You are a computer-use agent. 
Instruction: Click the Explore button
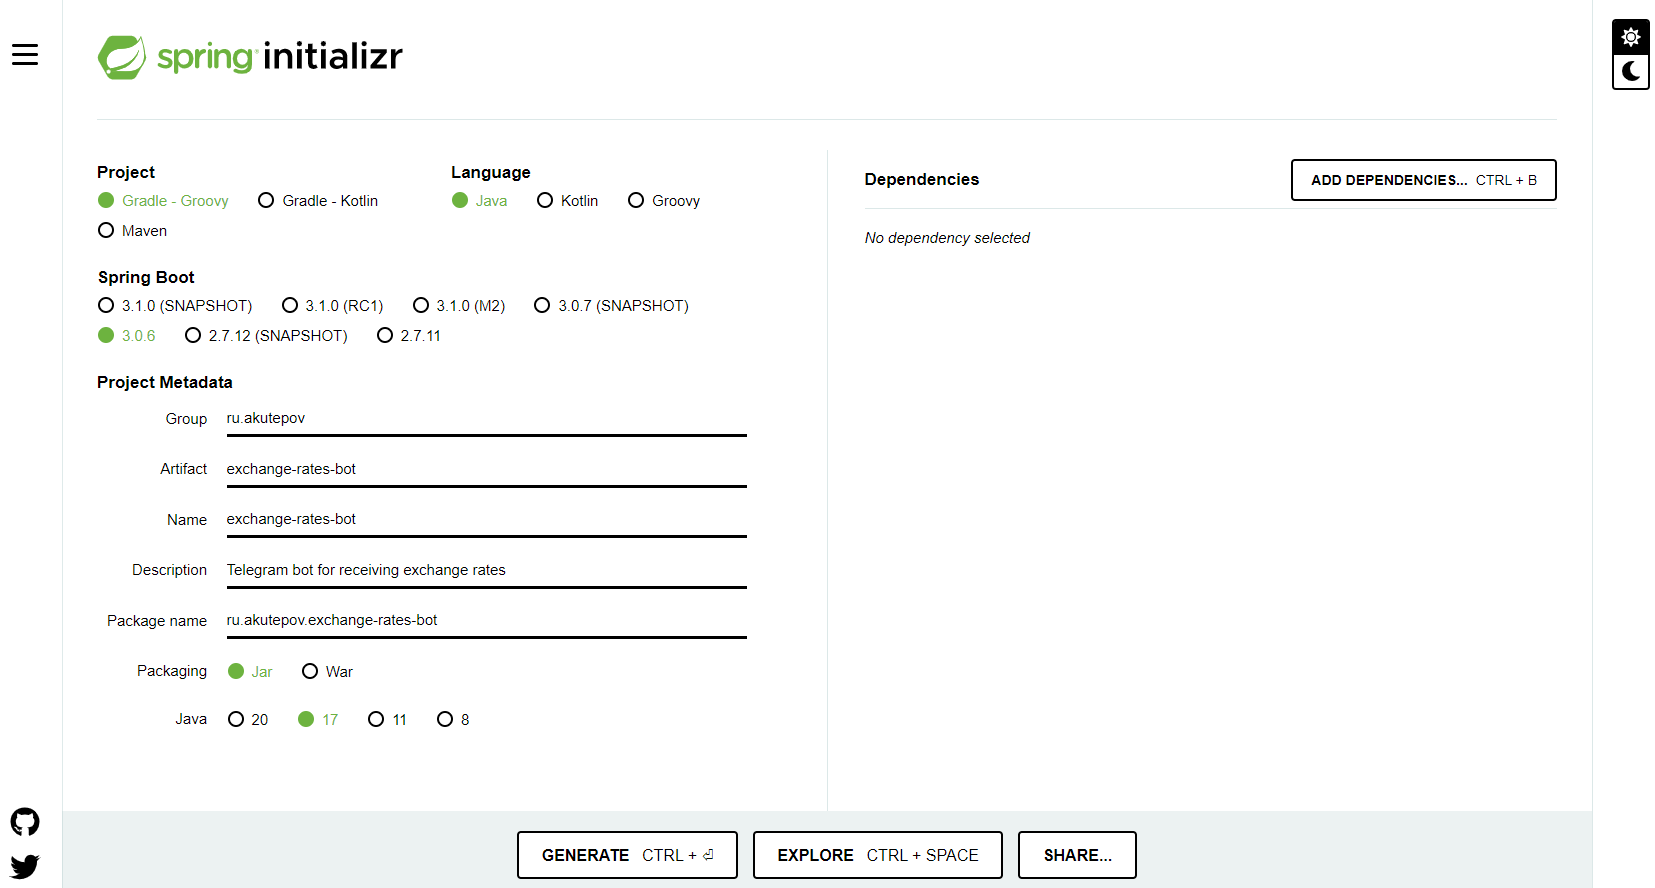[x=877, y=855]
